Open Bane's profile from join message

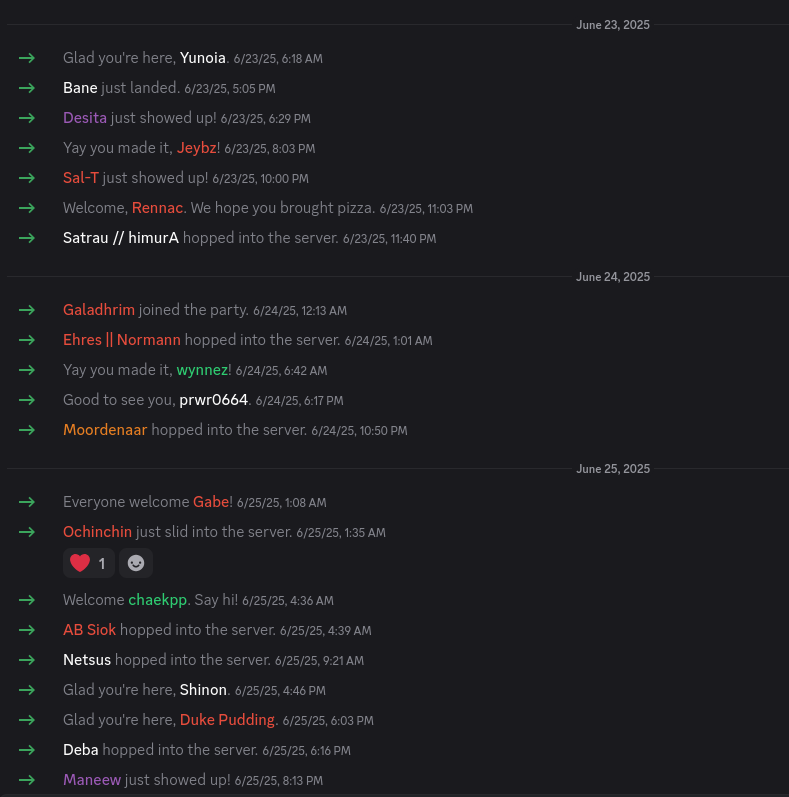pos(80,88)
